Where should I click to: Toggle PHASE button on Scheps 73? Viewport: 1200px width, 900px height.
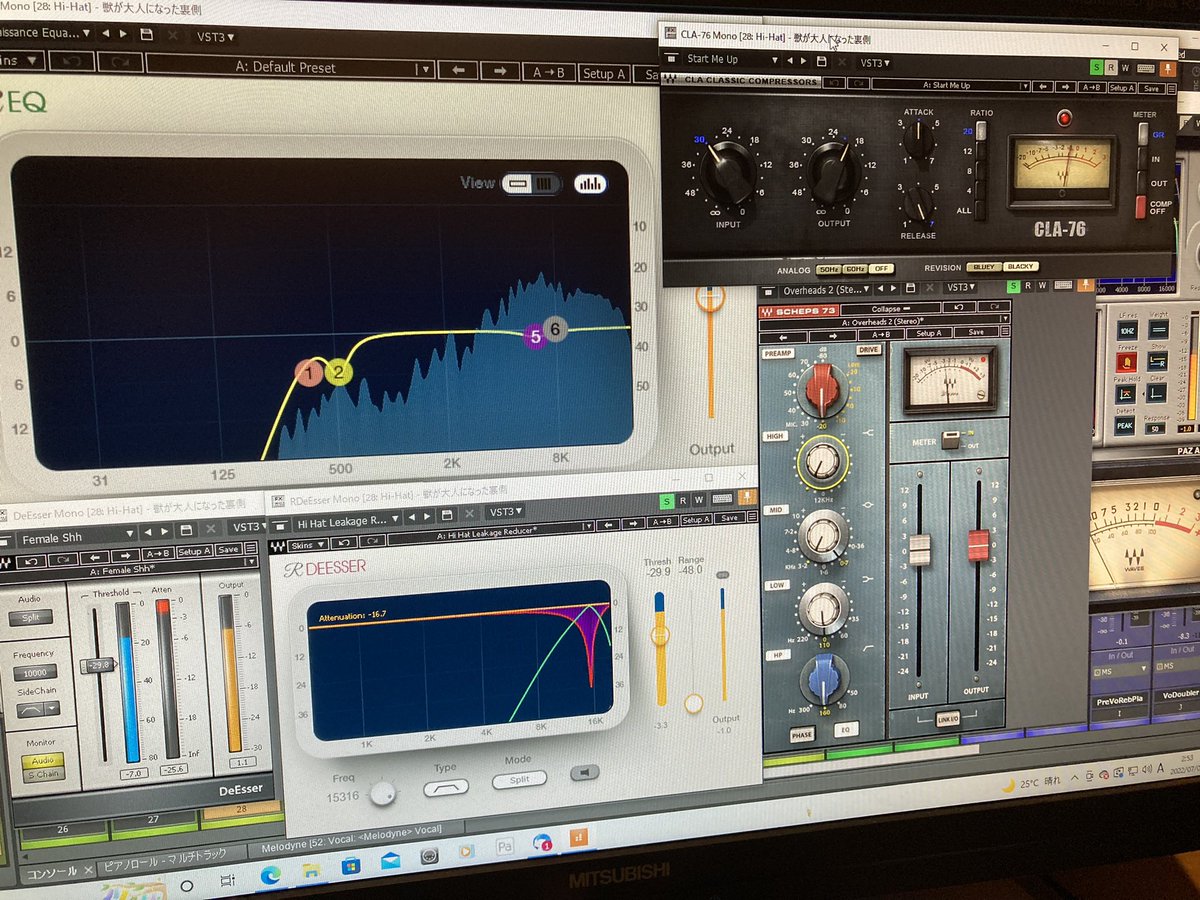point(802,735)
